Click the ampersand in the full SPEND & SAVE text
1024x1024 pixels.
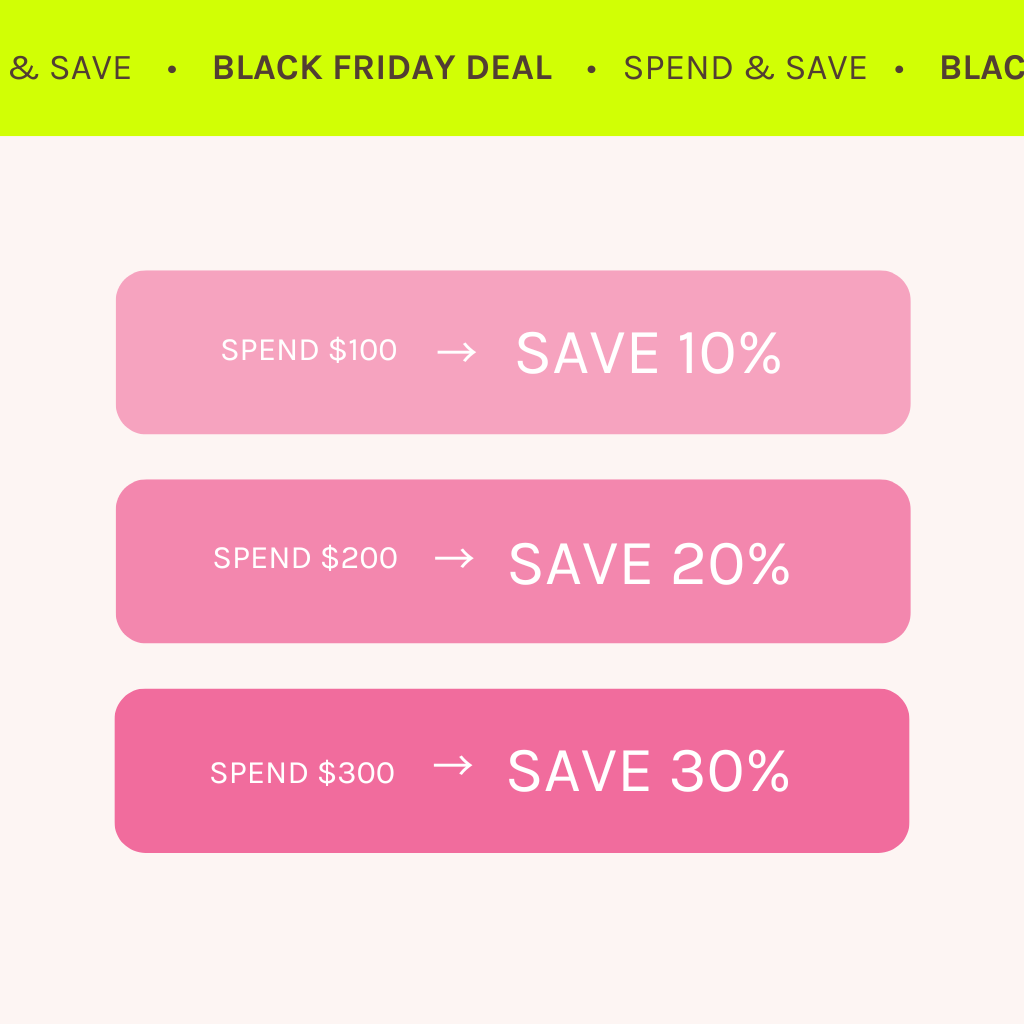(x=759, y=68)
